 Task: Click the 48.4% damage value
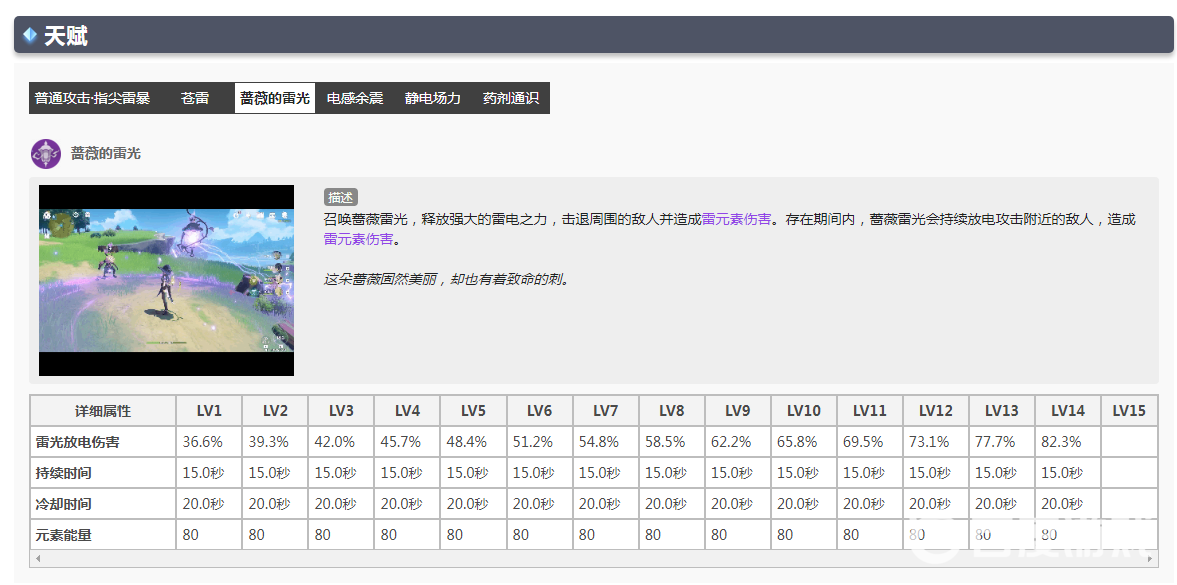click(467, 442)
